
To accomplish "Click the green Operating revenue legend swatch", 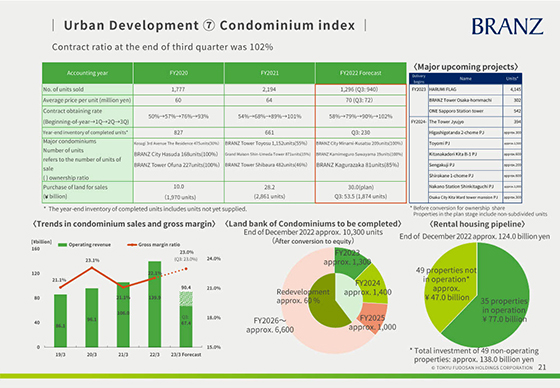I will tap(62, 245).
